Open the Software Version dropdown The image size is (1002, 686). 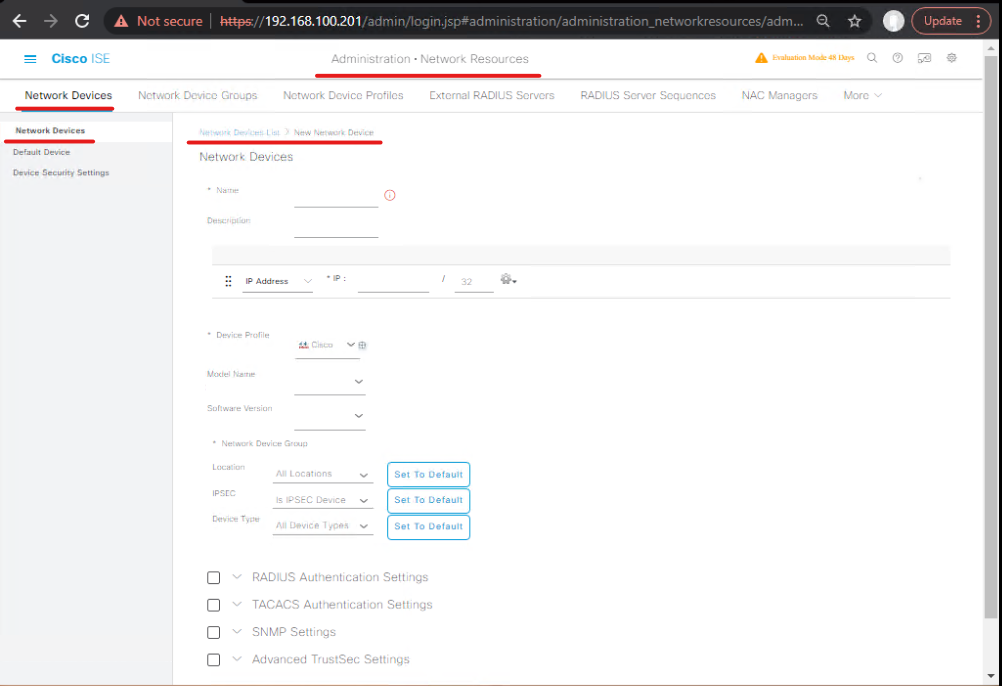tap(330, 416)
